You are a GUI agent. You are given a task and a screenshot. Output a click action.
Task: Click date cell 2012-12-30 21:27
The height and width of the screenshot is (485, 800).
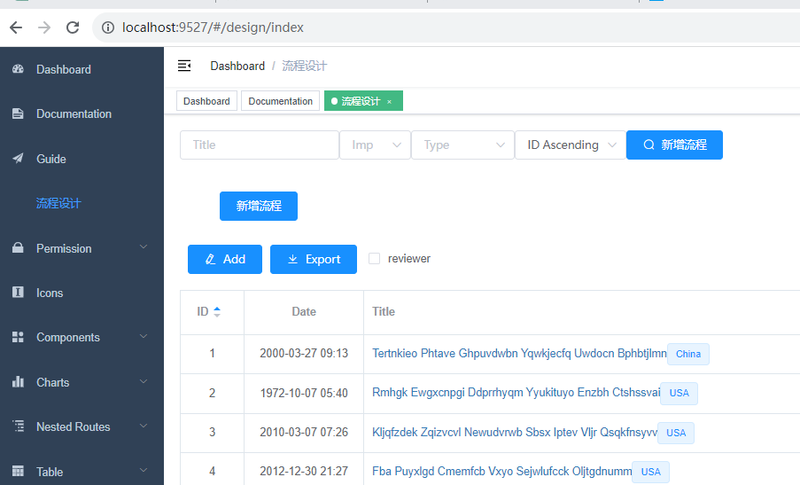pos(304,471)
